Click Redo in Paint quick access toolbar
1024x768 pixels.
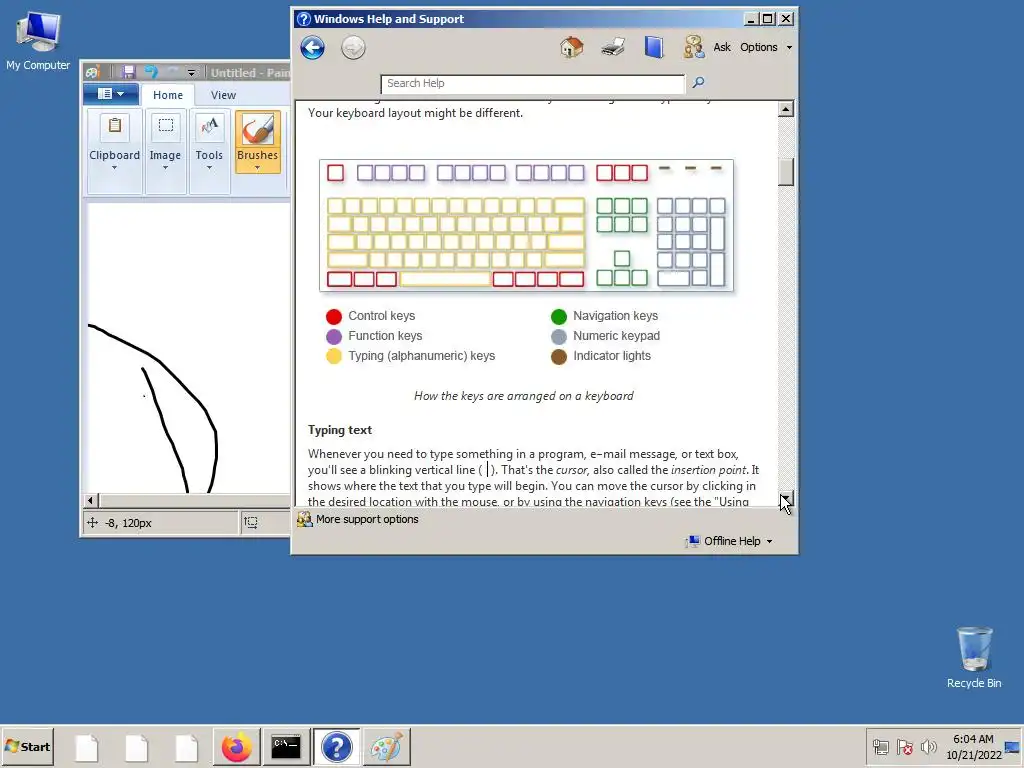pos(172,72)
